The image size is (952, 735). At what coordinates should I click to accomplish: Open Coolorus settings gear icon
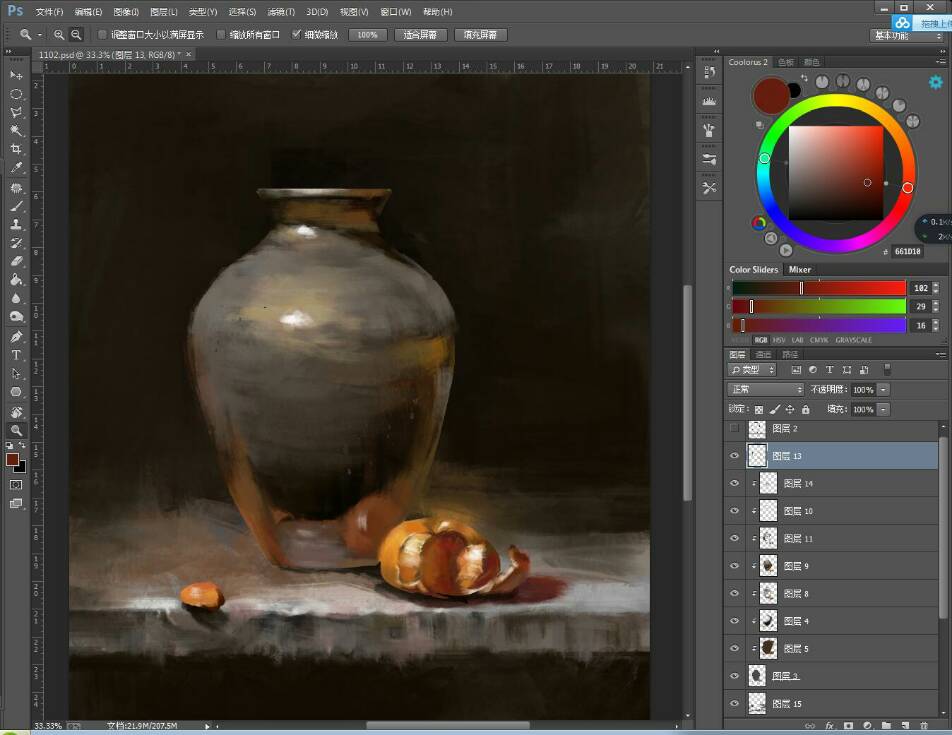(936, 82)
